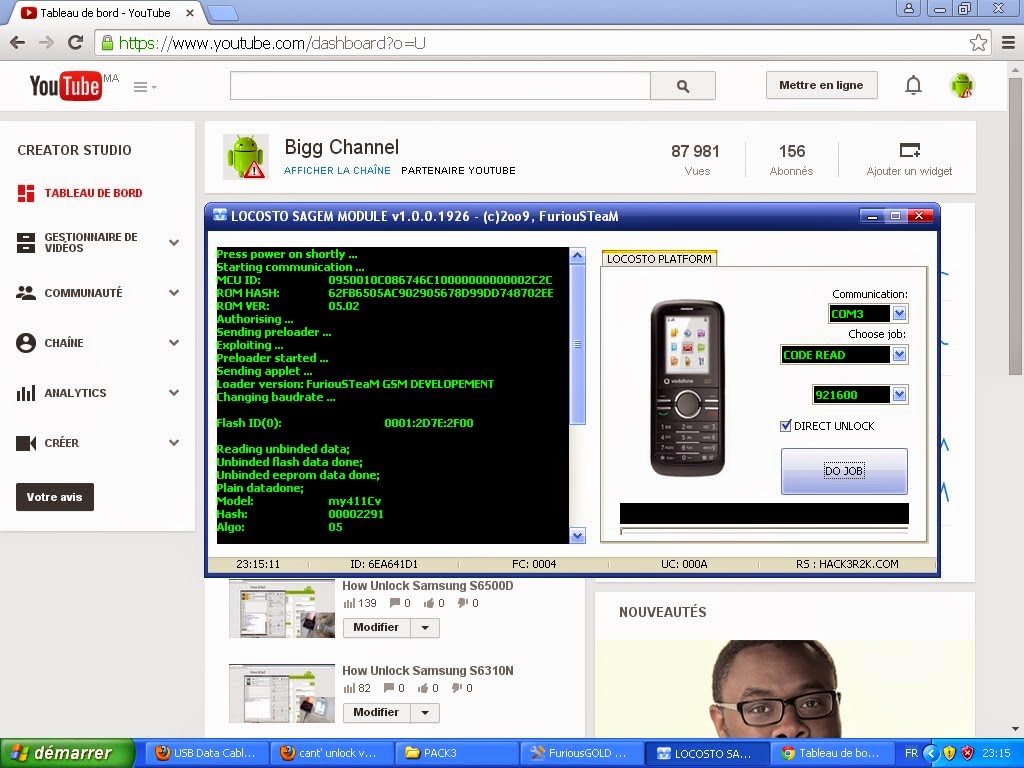
Task: Open notifications bell
Action: point(913,86)
